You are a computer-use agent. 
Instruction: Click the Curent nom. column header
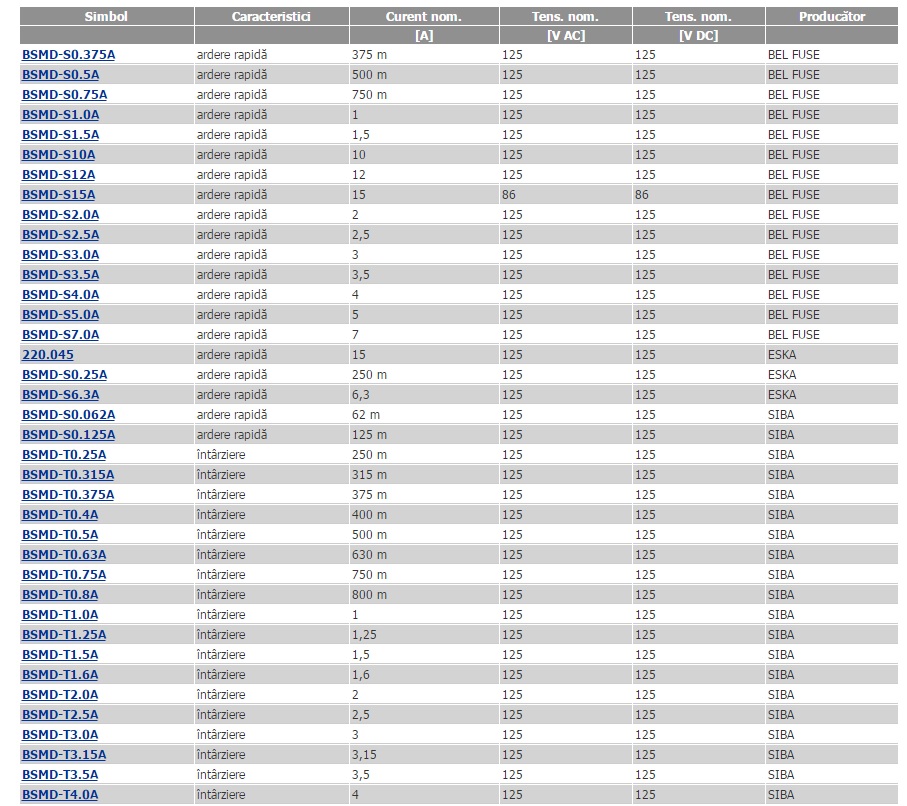click(424, 16)
